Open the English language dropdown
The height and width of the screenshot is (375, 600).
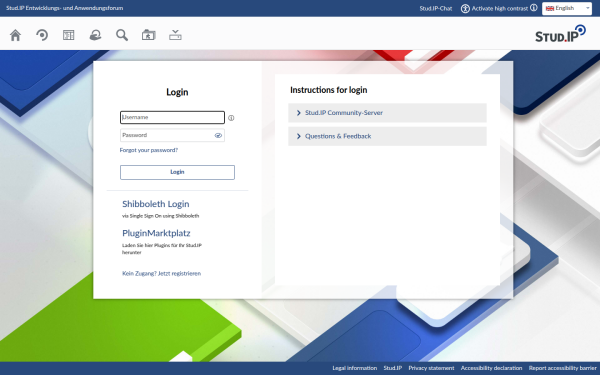567,8
